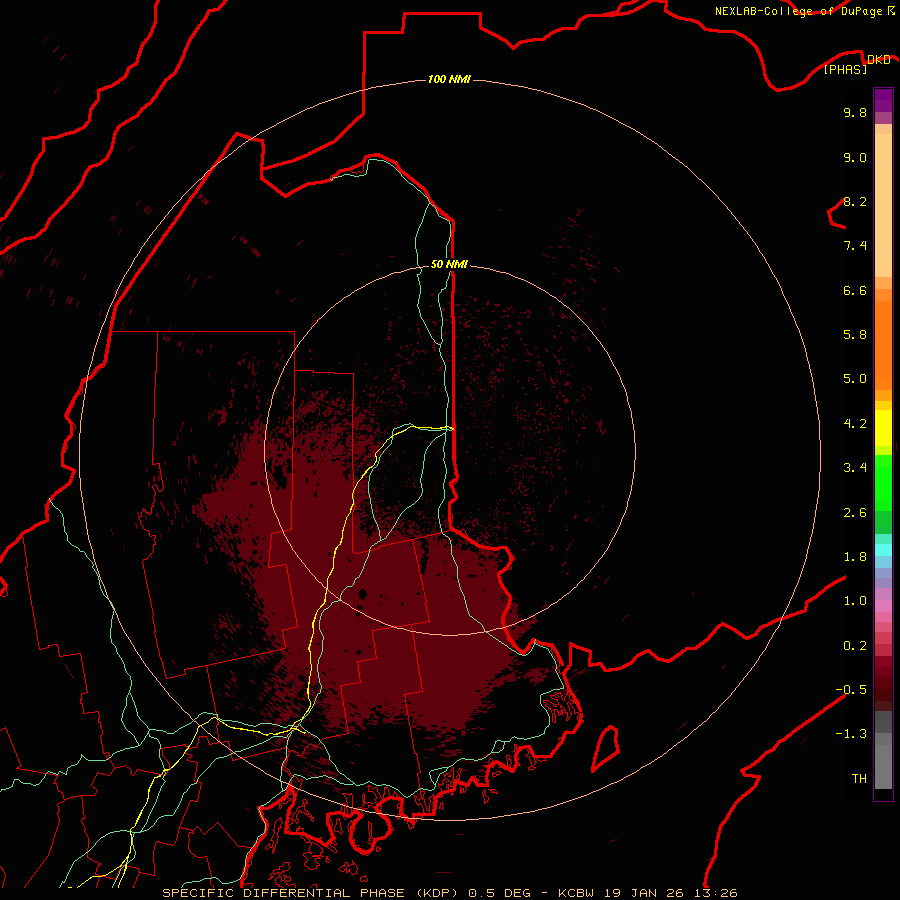The height and width of the screenshot is (900, 900).
Task: Click the 6.6 color scale value
Action: point(855,290)
